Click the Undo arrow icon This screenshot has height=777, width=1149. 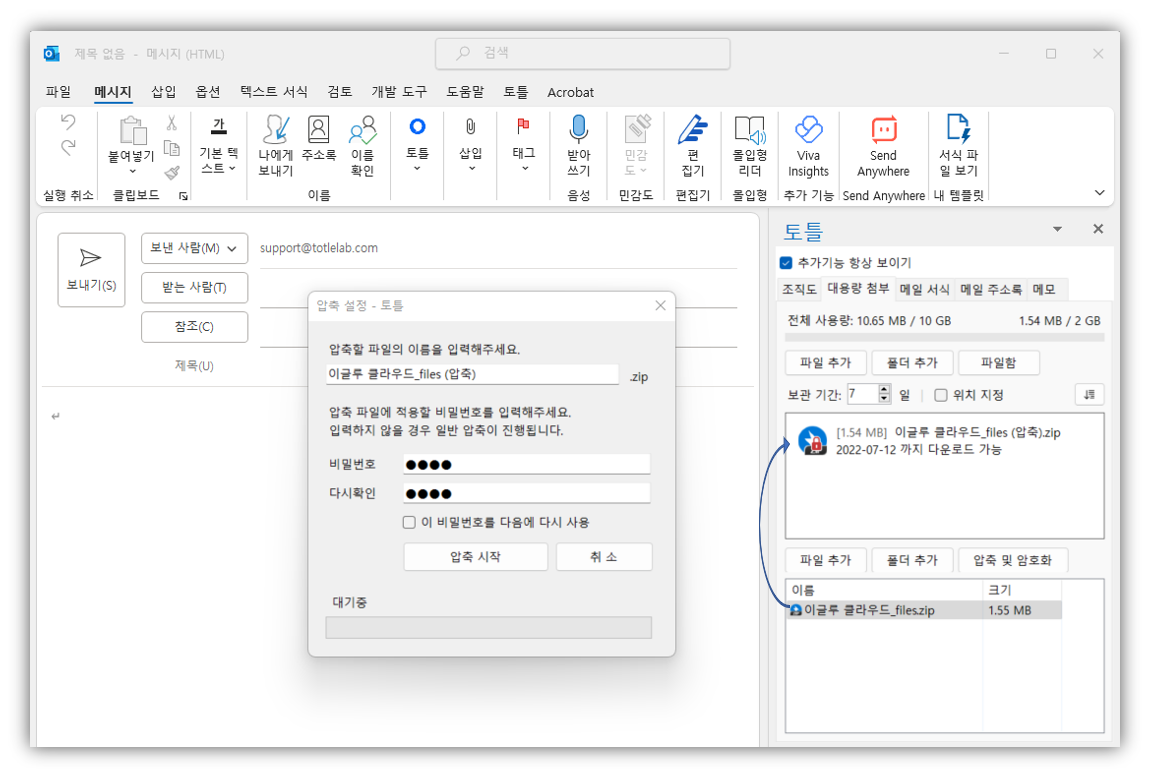[68, 122]
